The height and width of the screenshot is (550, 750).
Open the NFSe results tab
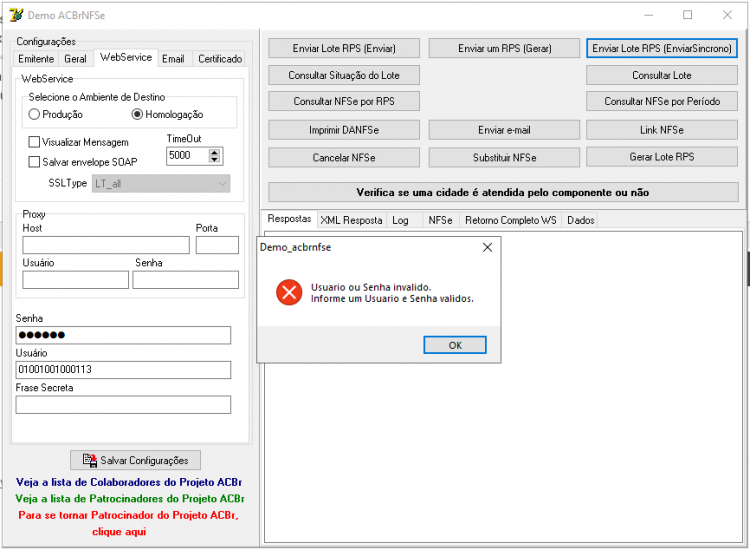pyautogui.click(x=441, y=220)
